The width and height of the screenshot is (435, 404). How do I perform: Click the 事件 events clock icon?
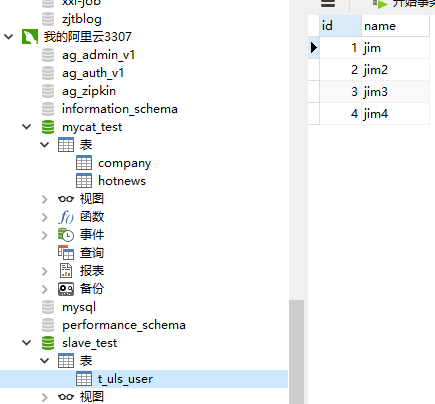[66, 235]
